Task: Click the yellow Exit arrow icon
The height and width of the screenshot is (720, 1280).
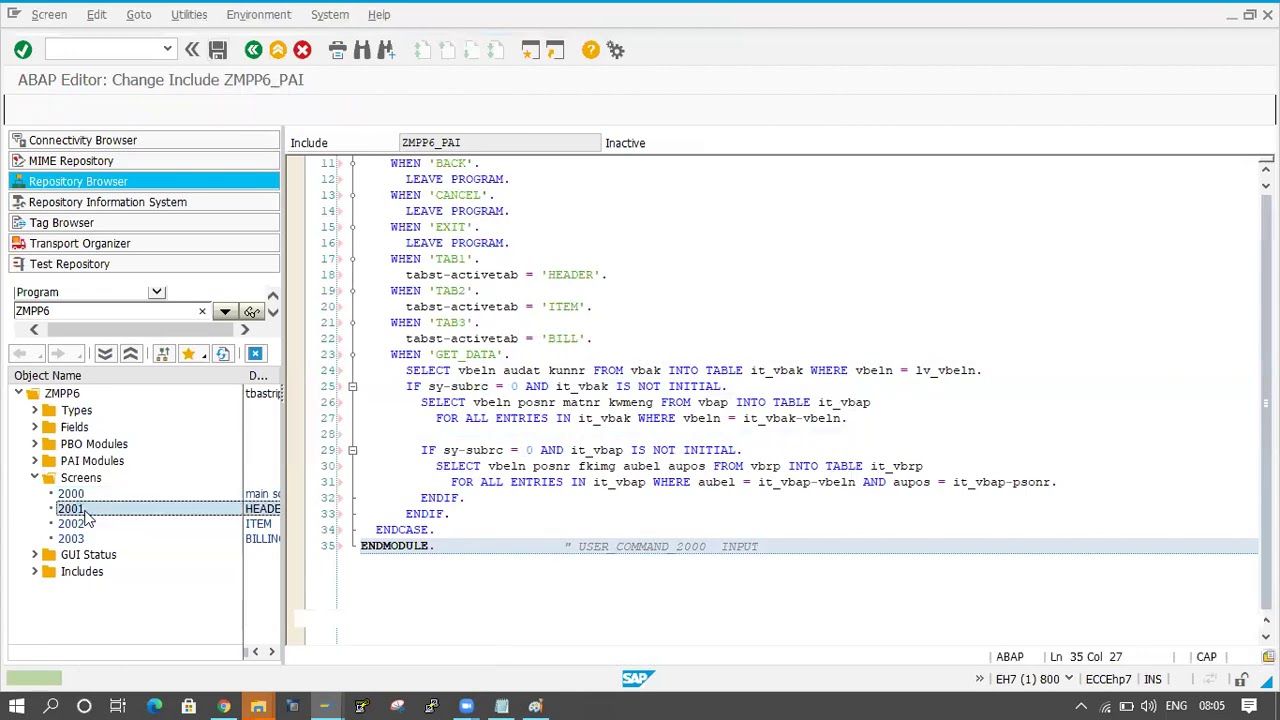Action: pyautogui.click(x=278, y=50)
